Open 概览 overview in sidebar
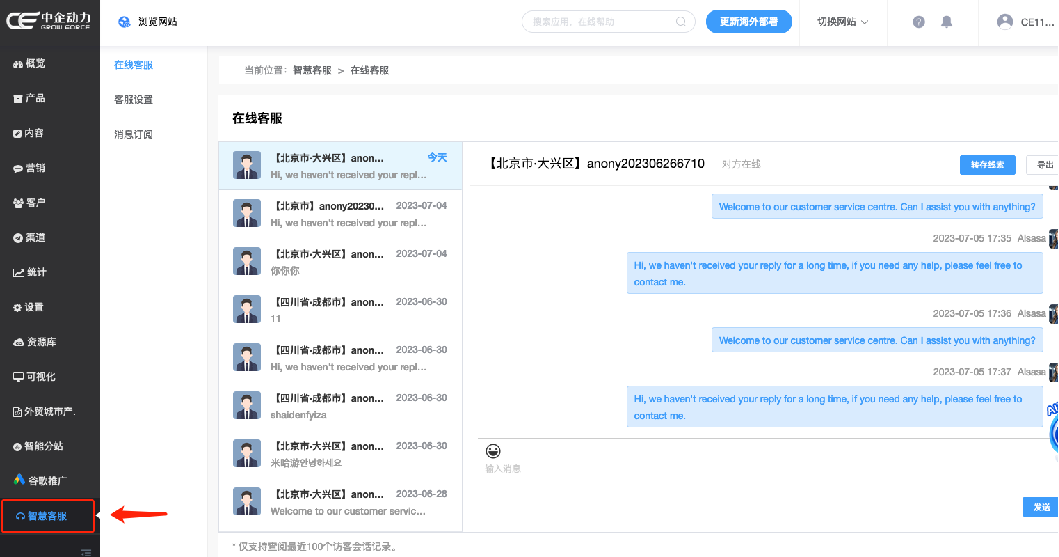Viewport: 1059px width, 557px height. click(x=29, y=63)
